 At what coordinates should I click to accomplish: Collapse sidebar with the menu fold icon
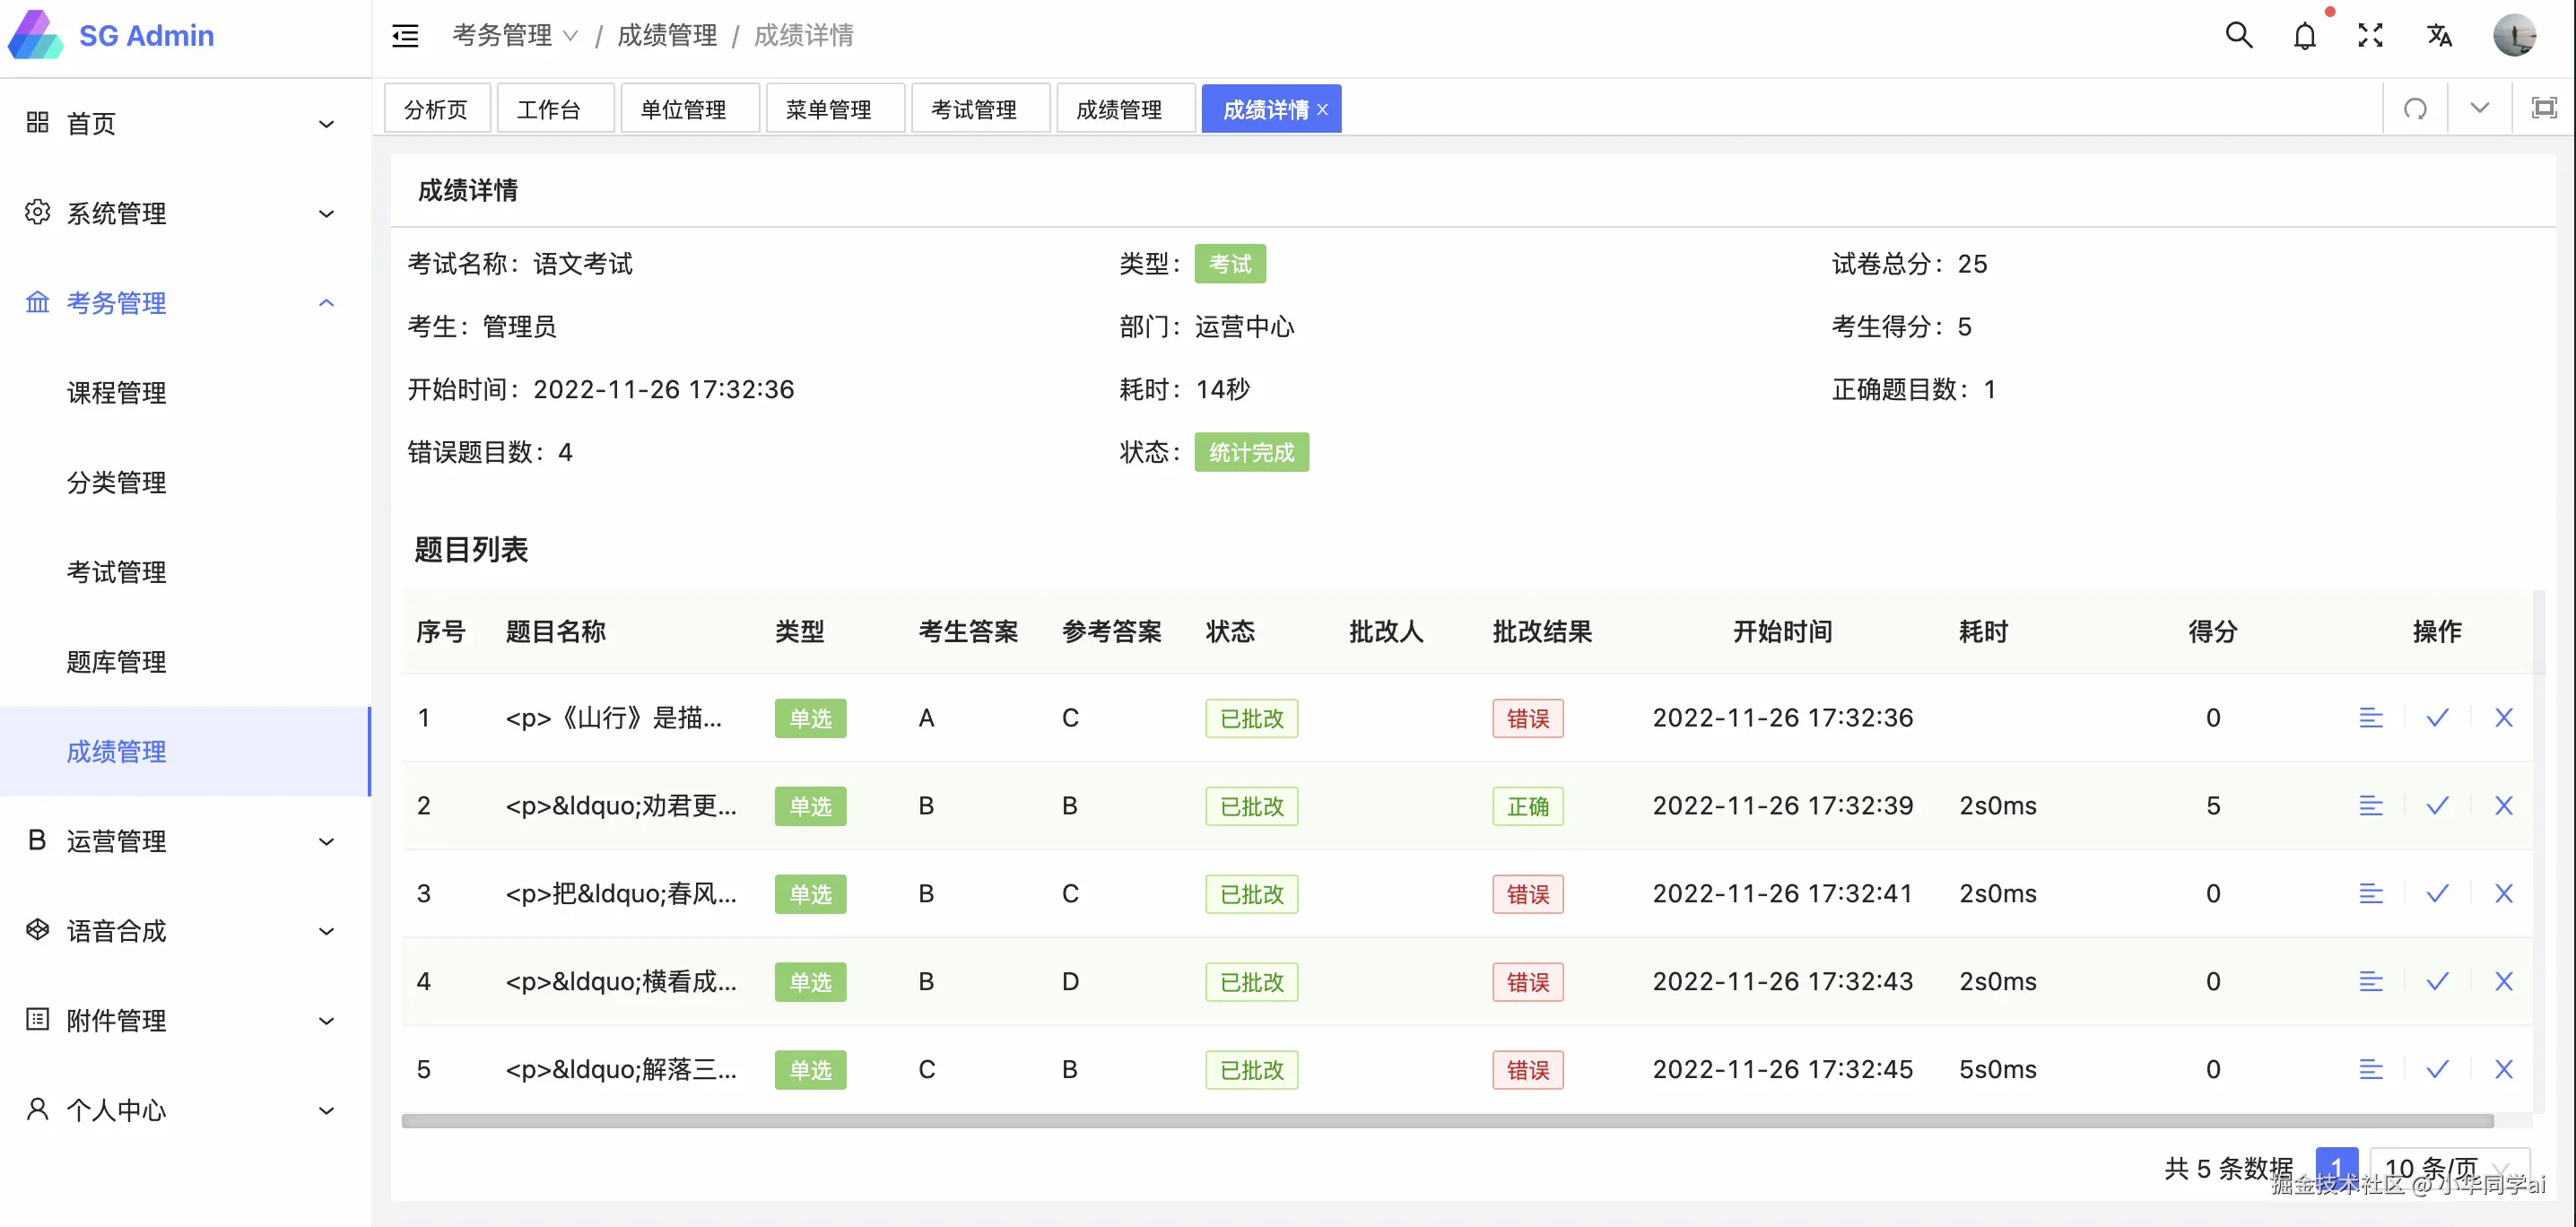[x=405, y=36]
